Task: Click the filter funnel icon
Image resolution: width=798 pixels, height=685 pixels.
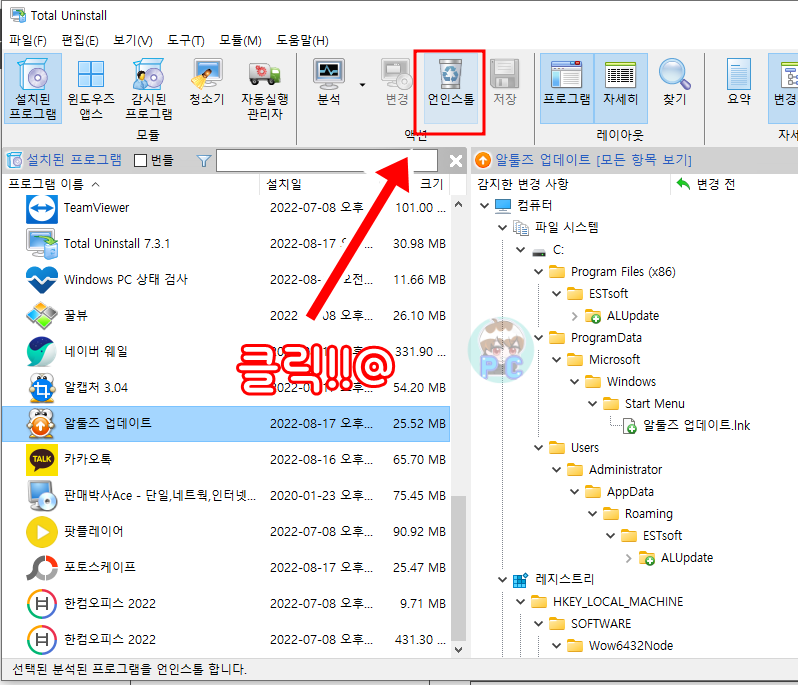Action: point(204,161)
